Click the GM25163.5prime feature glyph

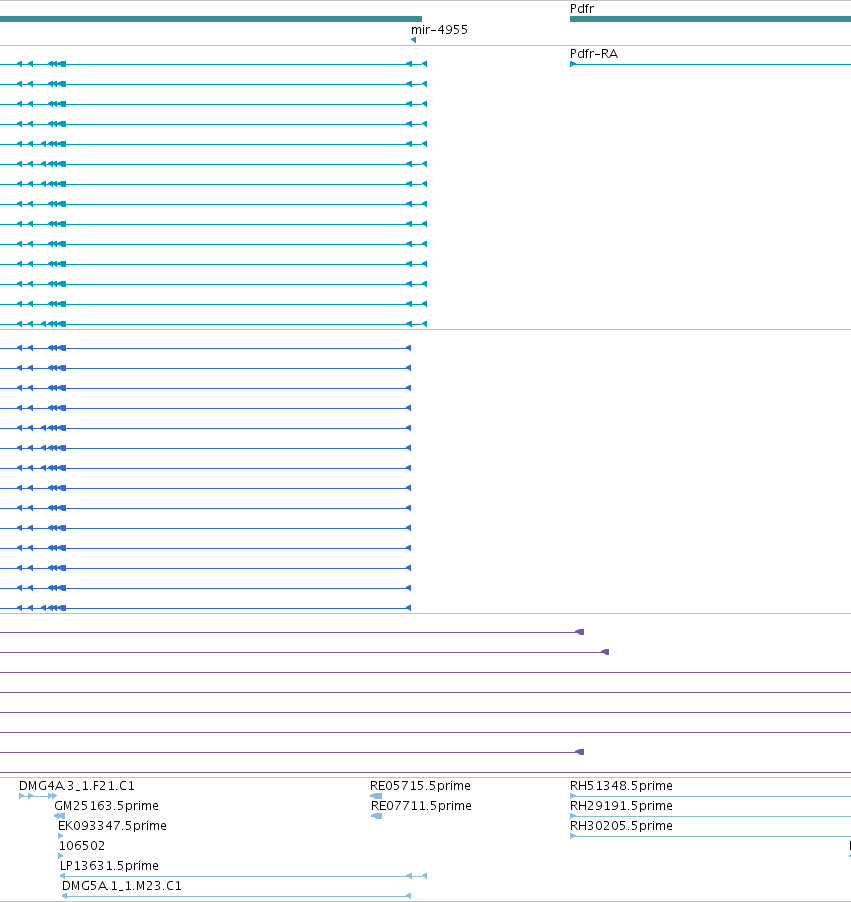click(x=59, y=816)
